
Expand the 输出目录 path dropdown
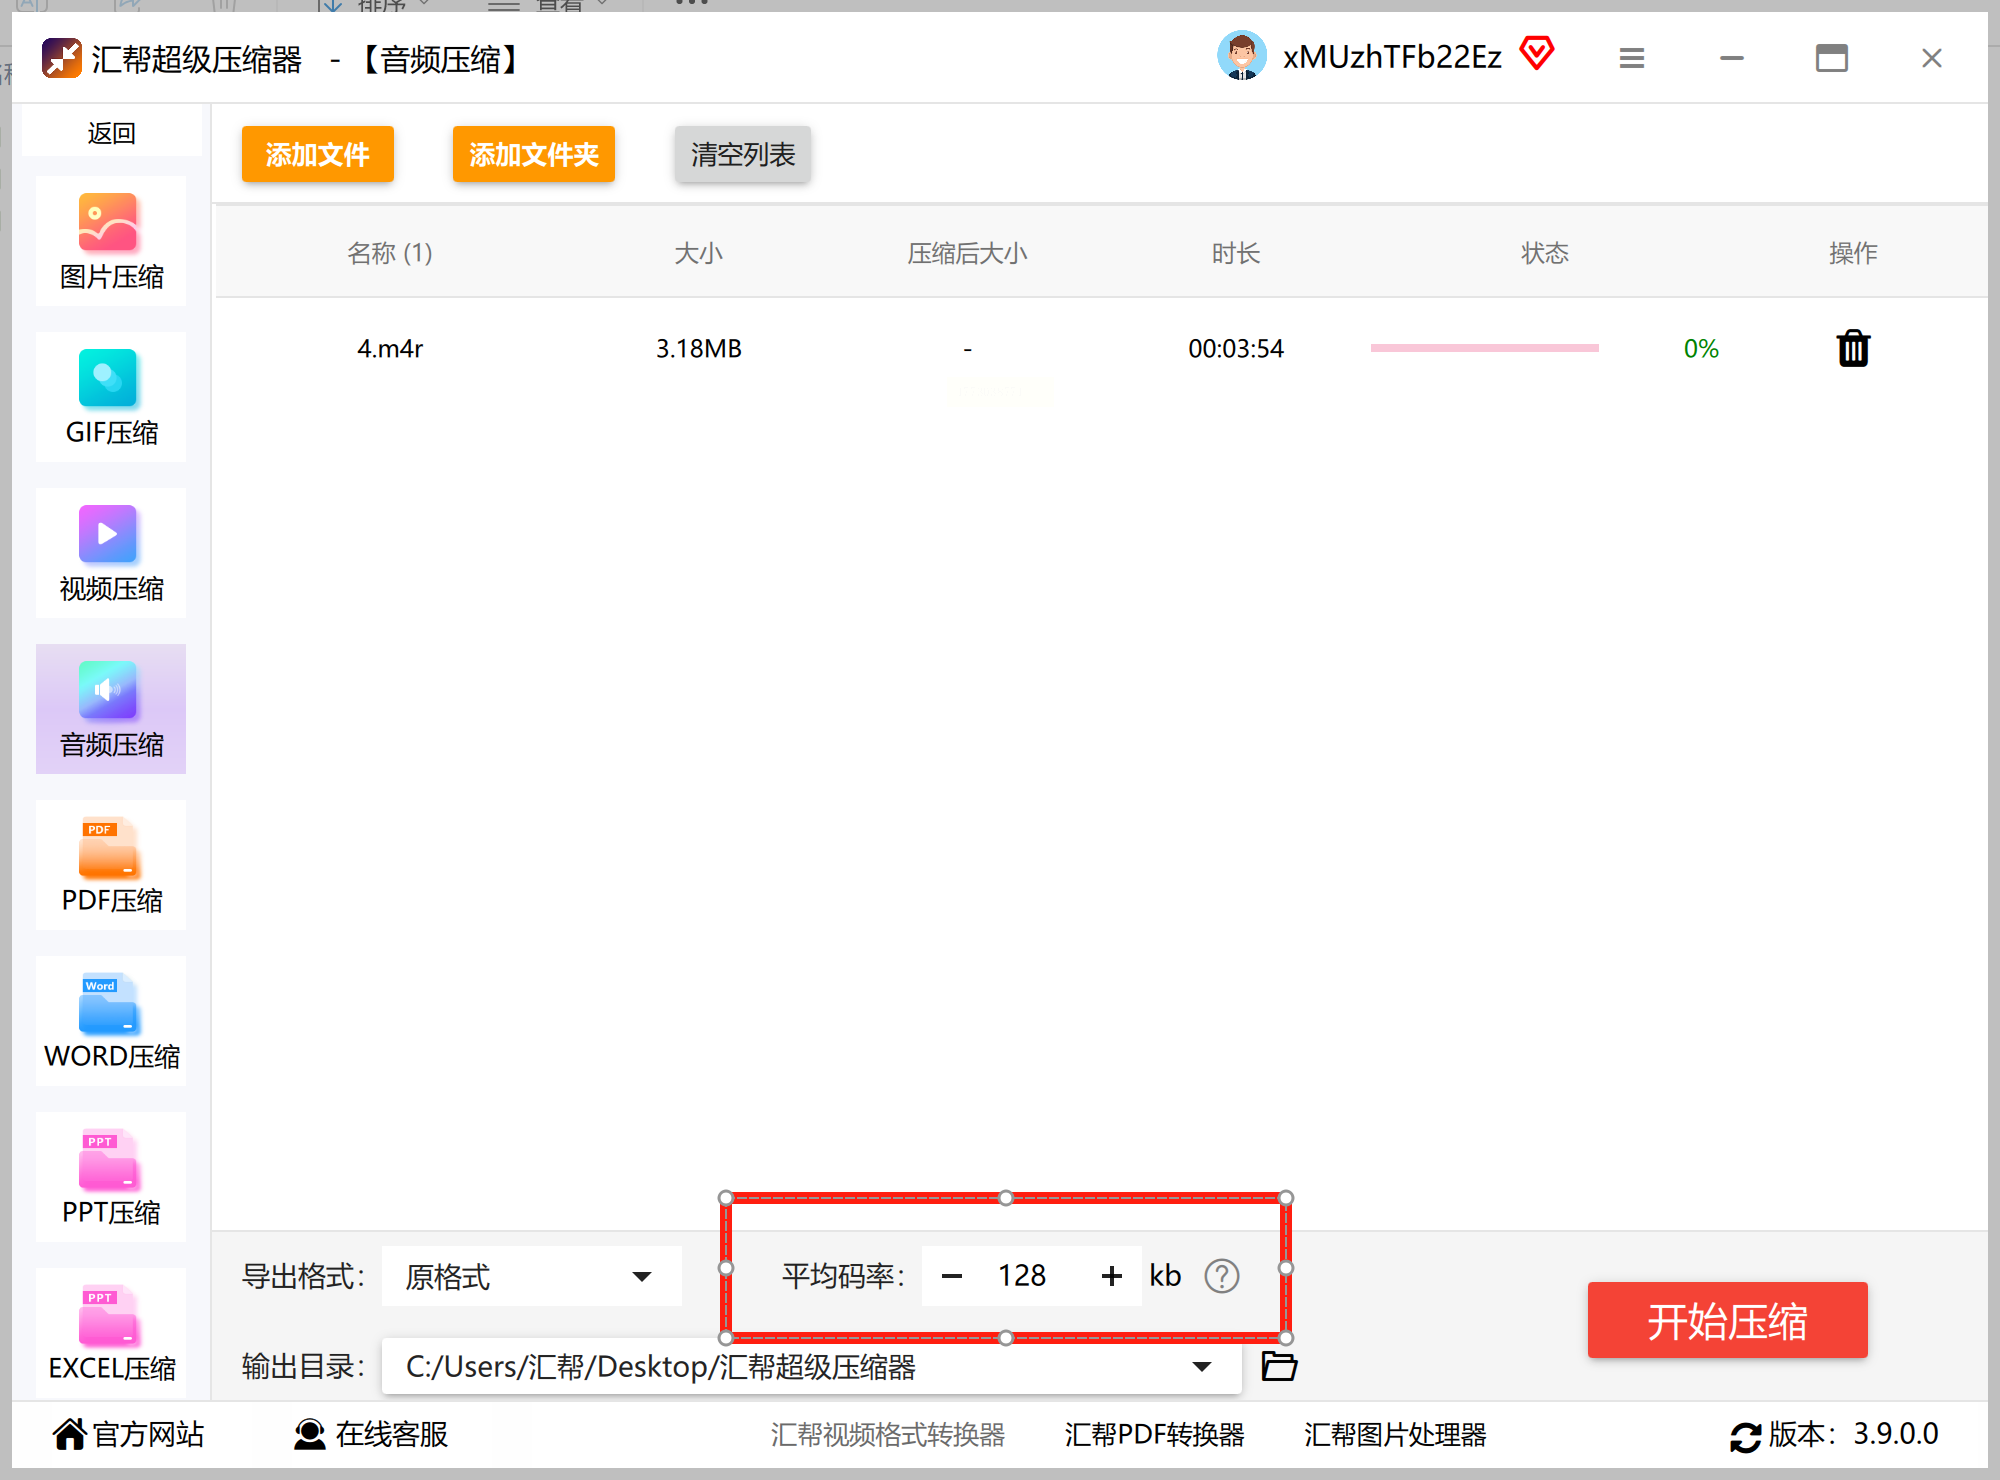click(x=1202, y=1366)
